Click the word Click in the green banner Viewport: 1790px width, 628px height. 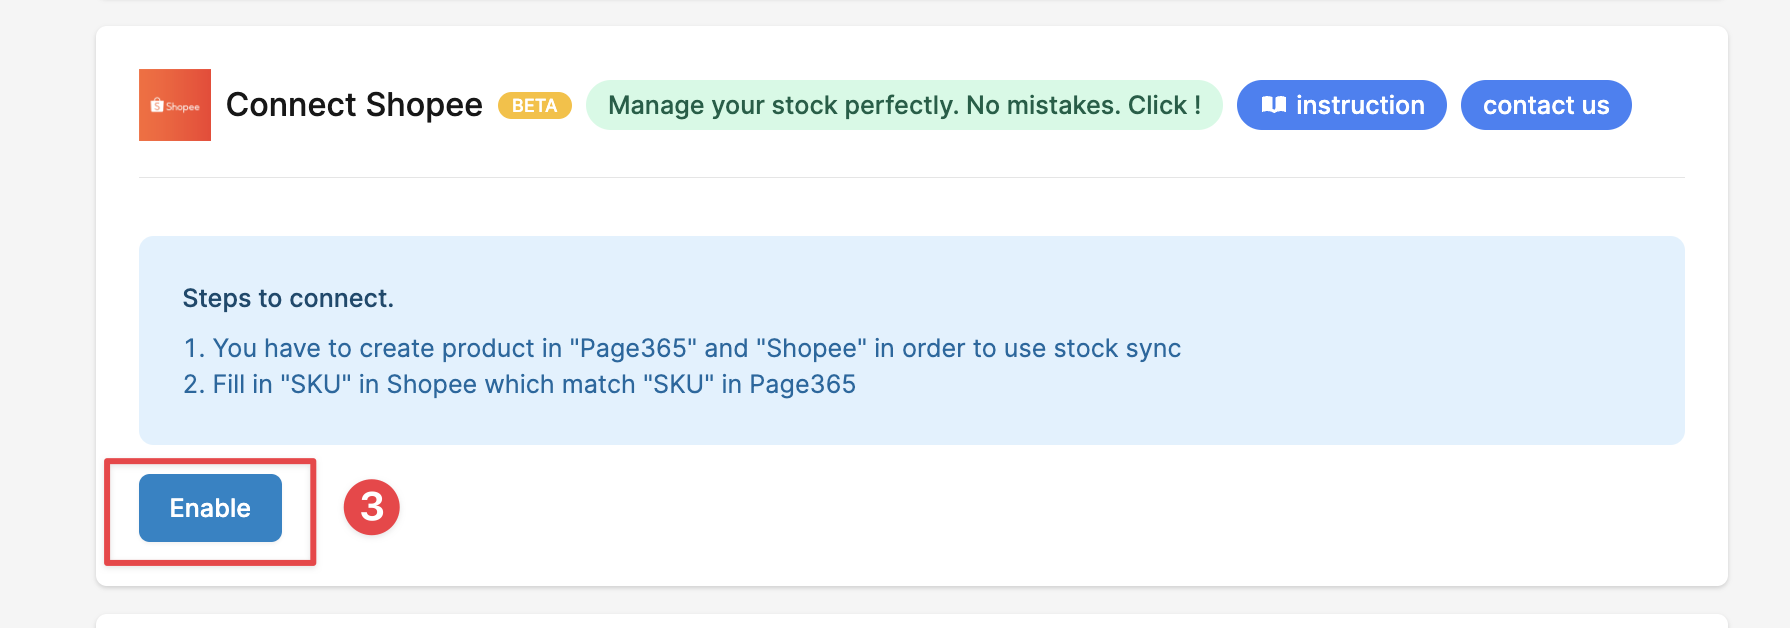point(1157,105)
